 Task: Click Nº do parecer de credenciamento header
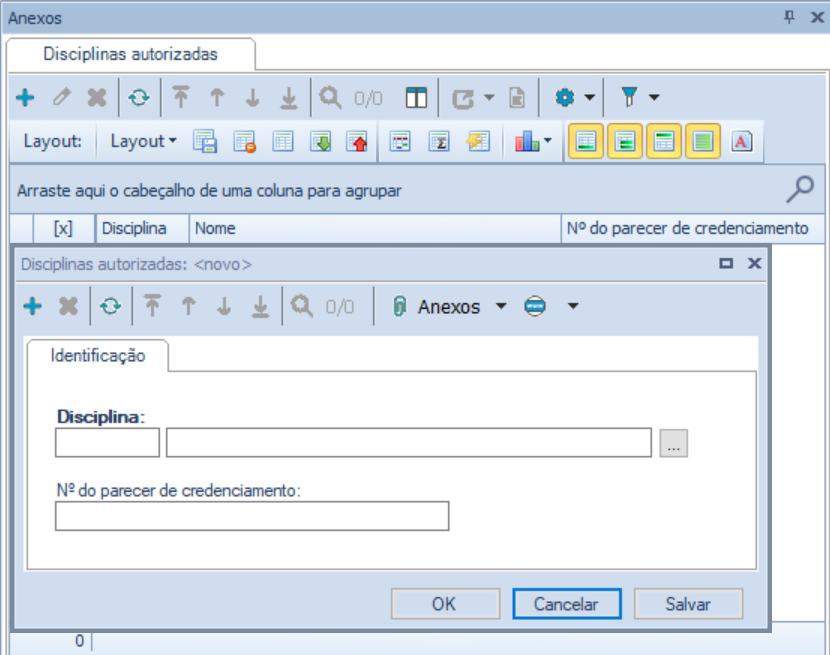click(x=693, y=228)
